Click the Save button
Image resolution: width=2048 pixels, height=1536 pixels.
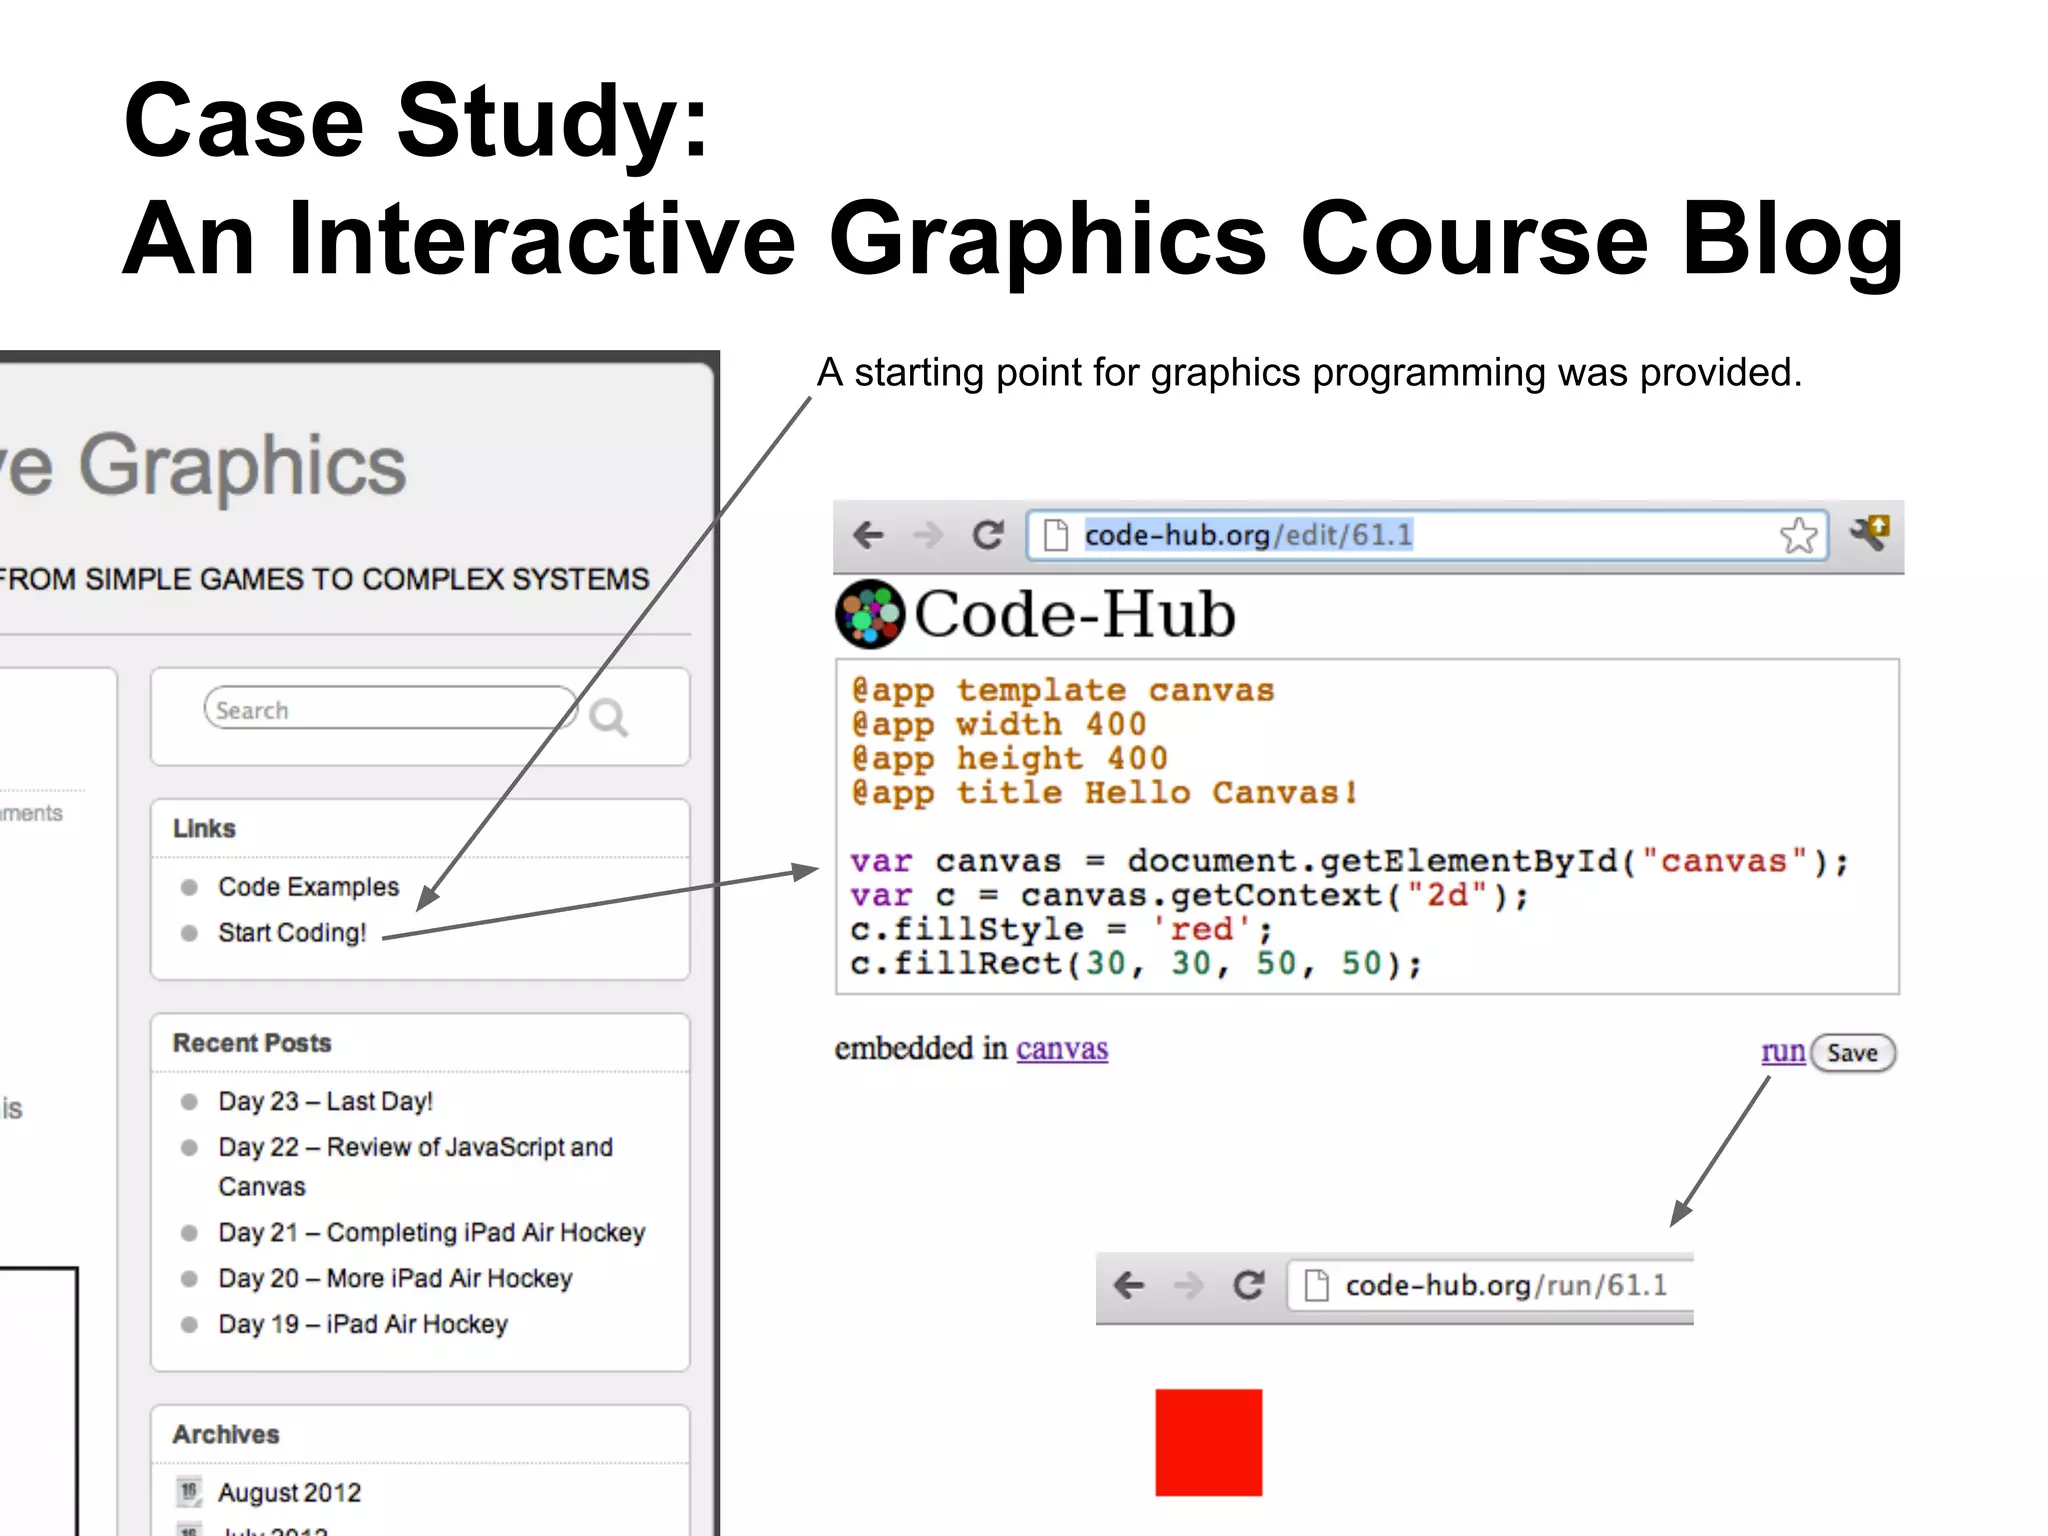point(1852,1053)
